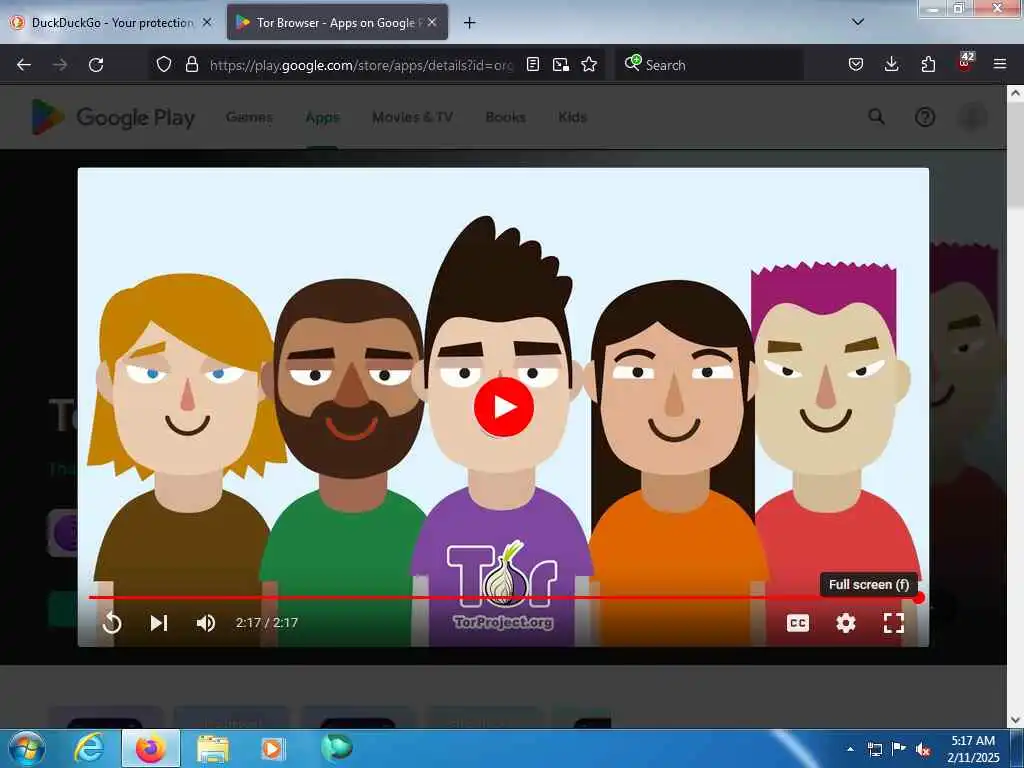The width and height of the screenshot is (1024, 768).
Task: Reload the current page
Action: pyautogui.click(x=96, y=65)
